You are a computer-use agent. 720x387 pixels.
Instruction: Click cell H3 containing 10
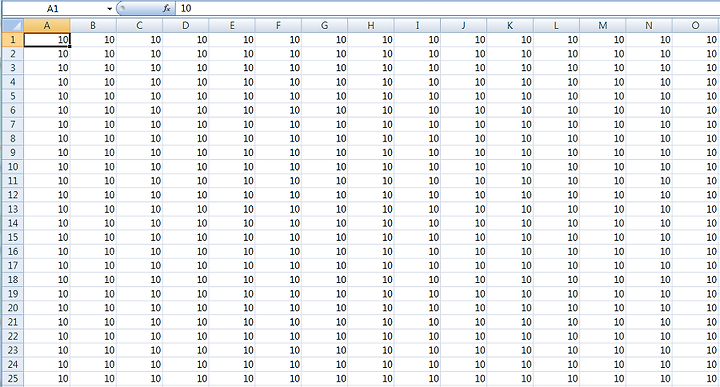tap(371, 68)
